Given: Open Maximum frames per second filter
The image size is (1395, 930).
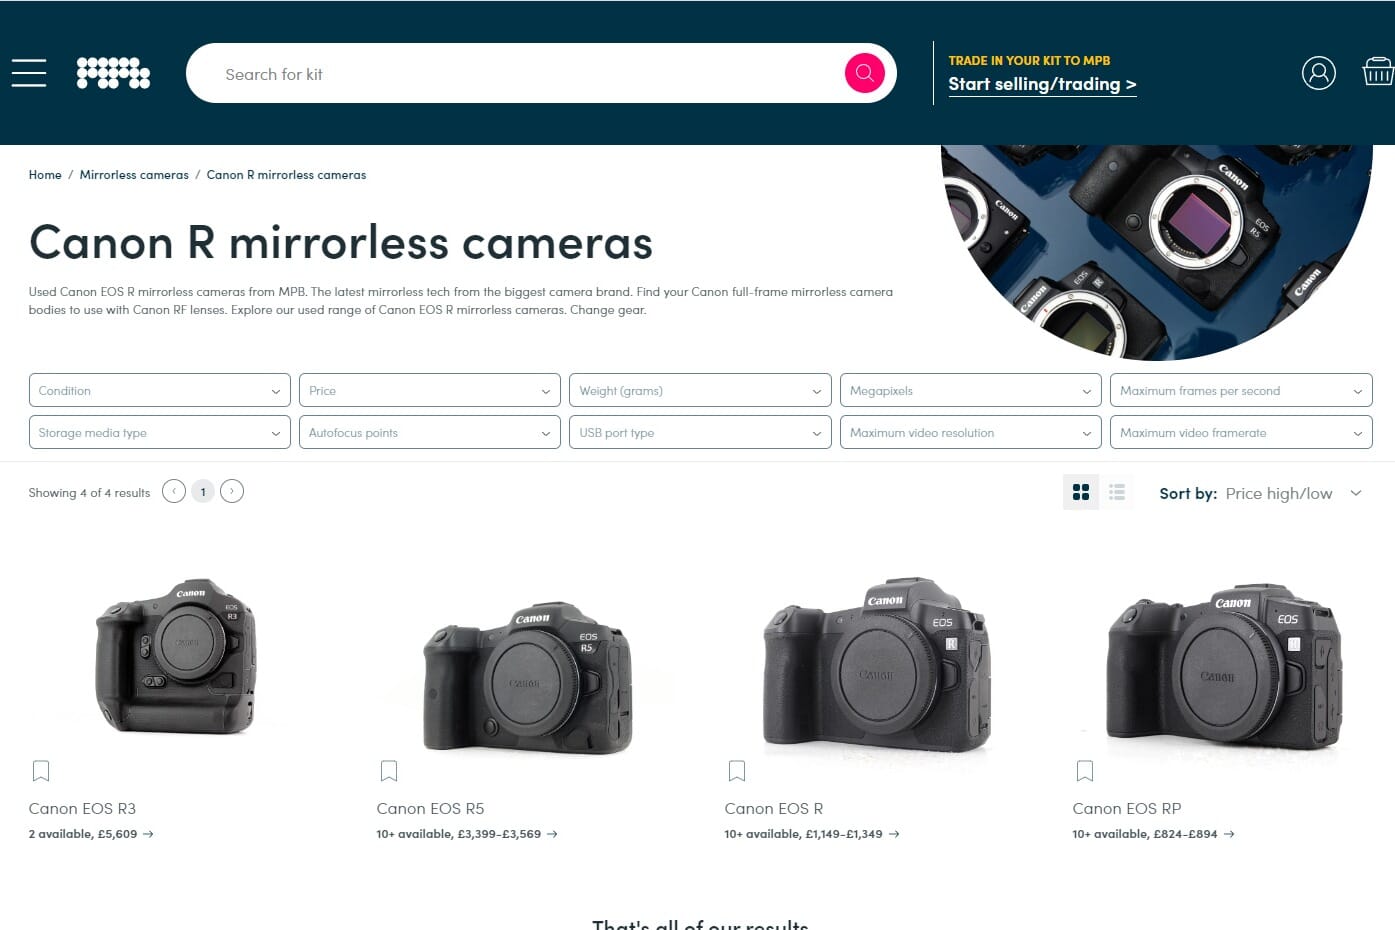Looking at the screenshot, I should (1241, 390).
